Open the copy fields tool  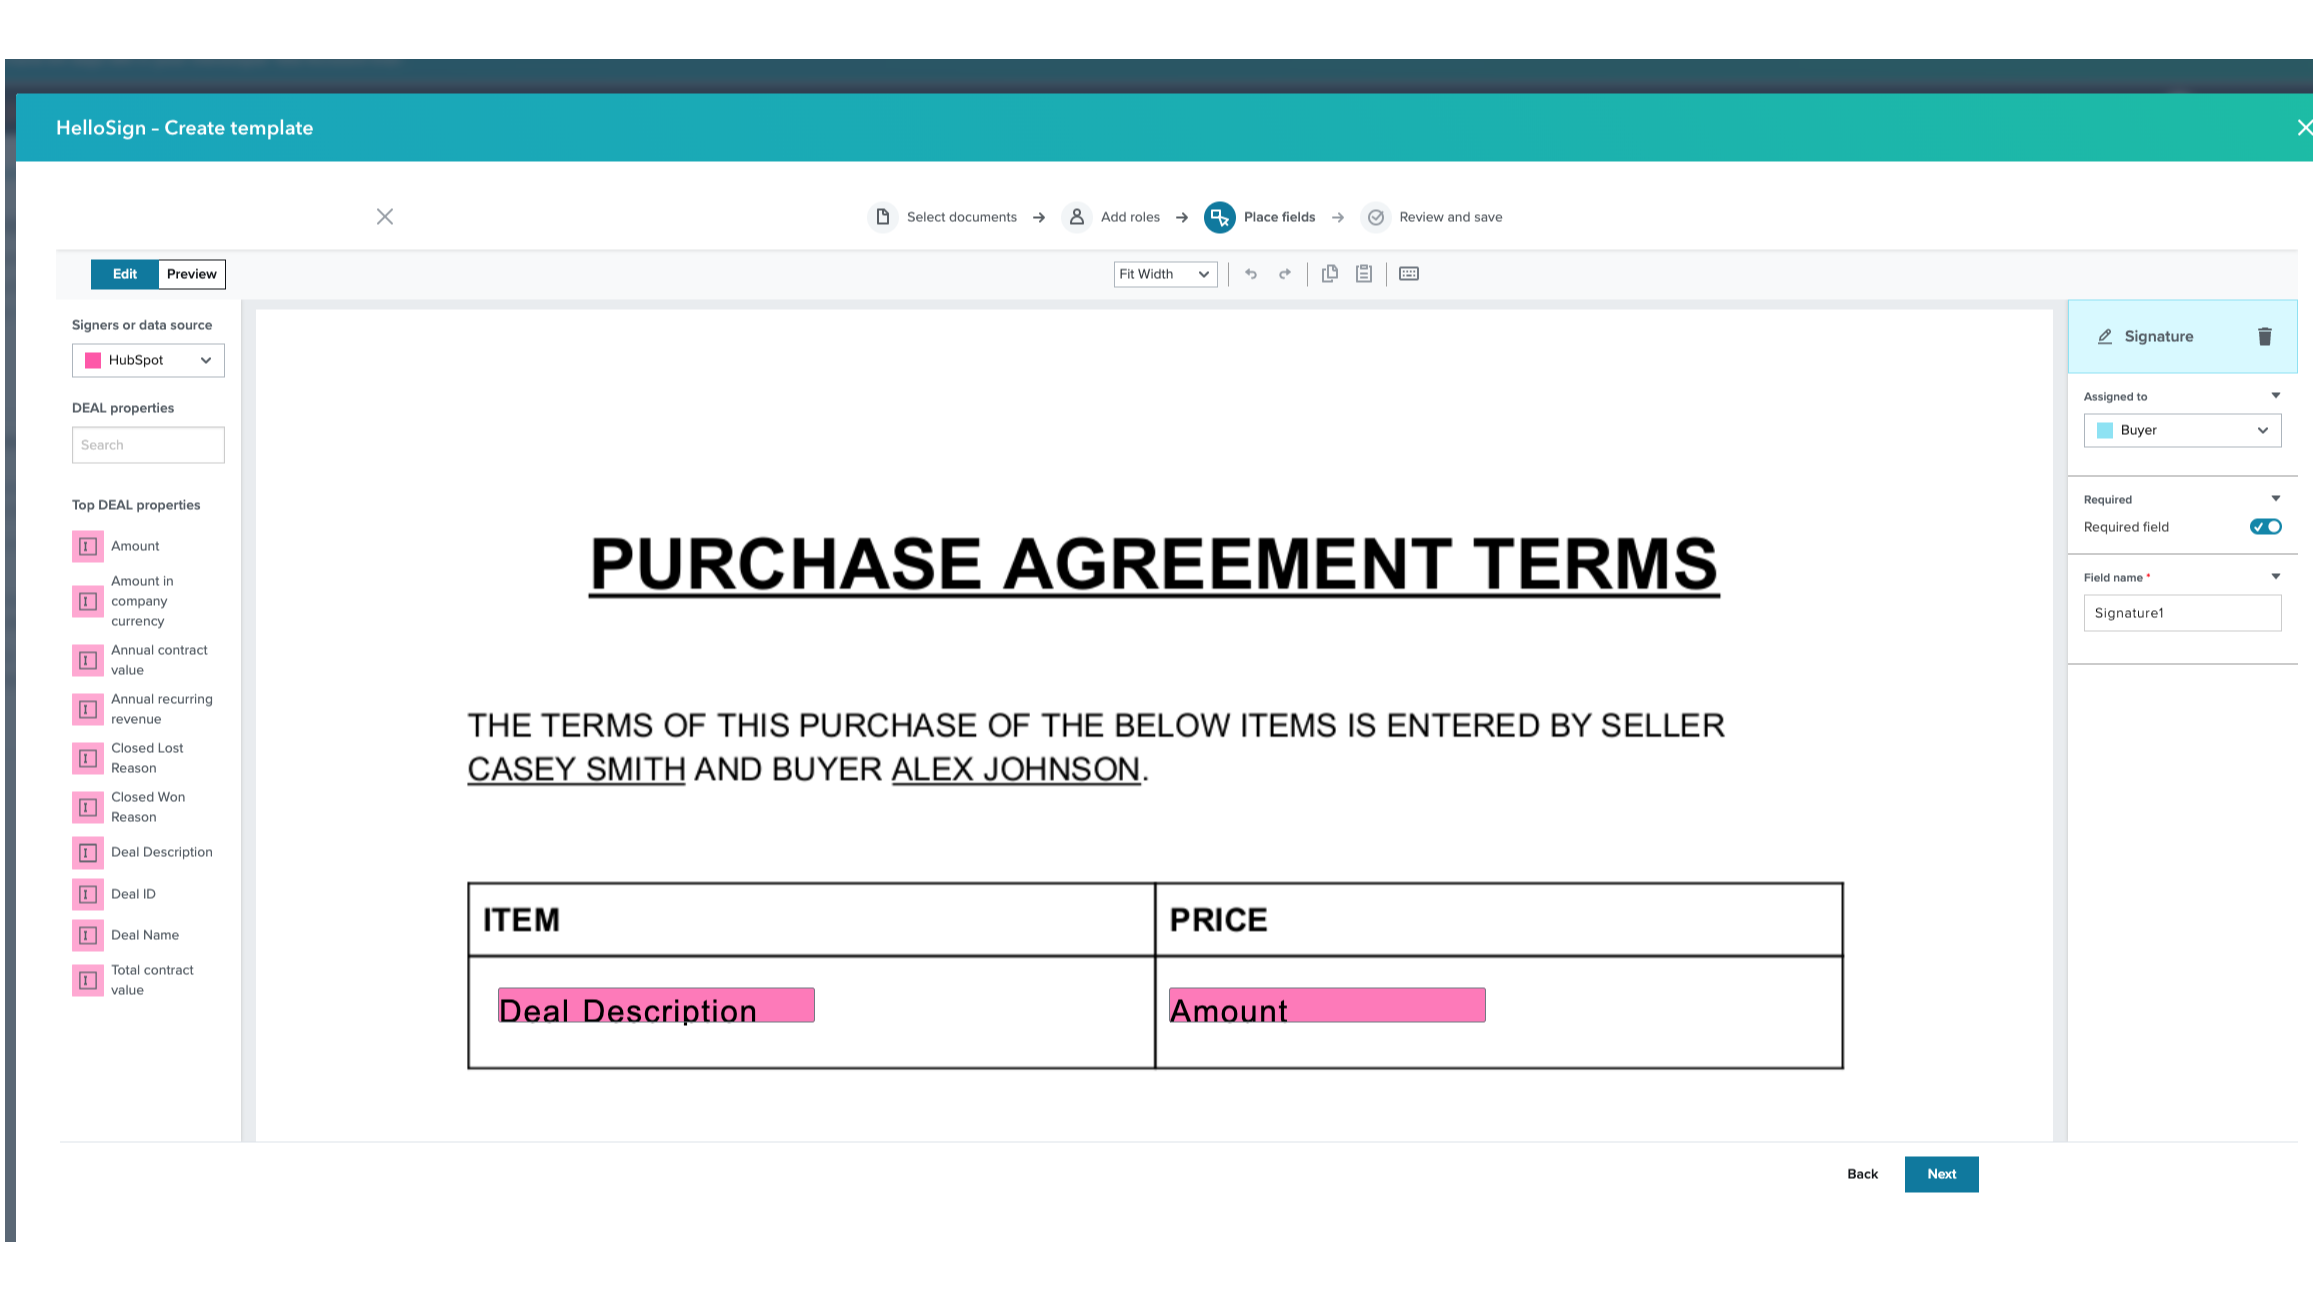coord(1330,273)
